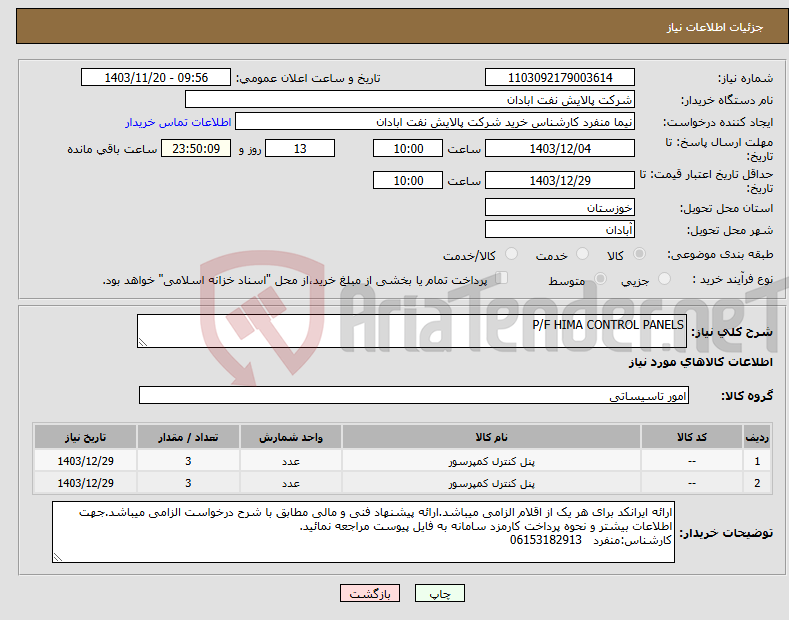Select the خدمت radio button

coord(582,254)
